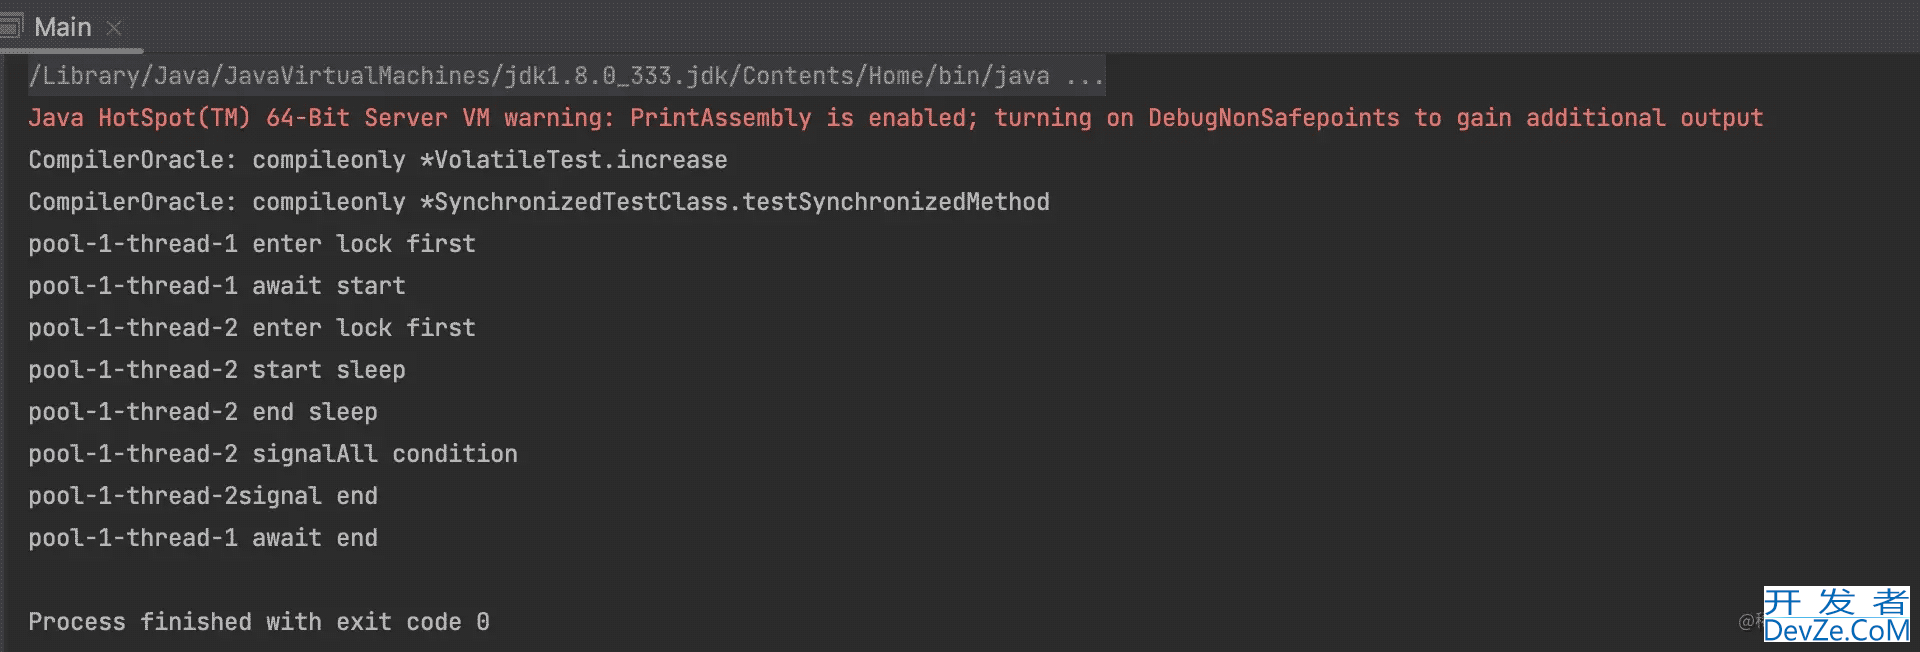The height and width of the screenshot is (652, 1920).
Task: Click the empty line above Process finished
Action: click(960, 580)
